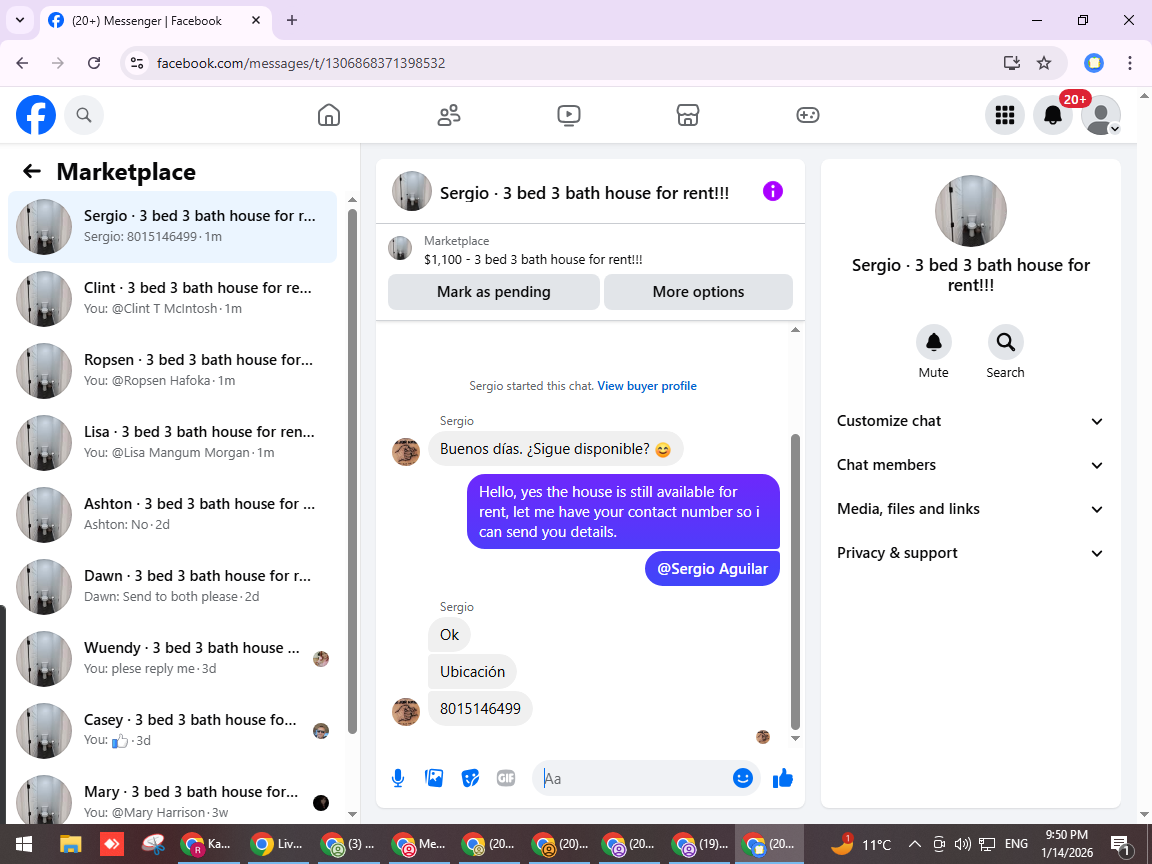1152x864 pixels.
Task: Mute this conversation with bell icon
Action: (934, 342)
